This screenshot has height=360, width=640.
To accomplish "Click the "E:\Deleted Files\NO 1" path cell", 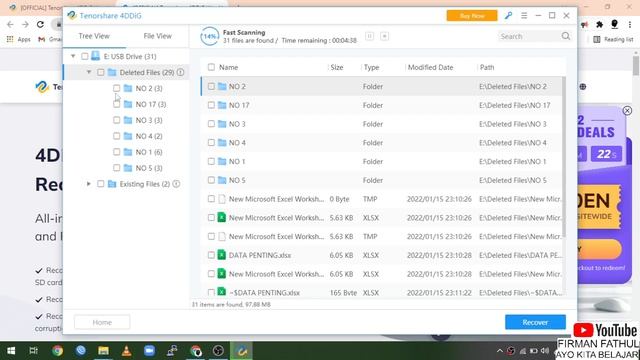I will 513,161.
